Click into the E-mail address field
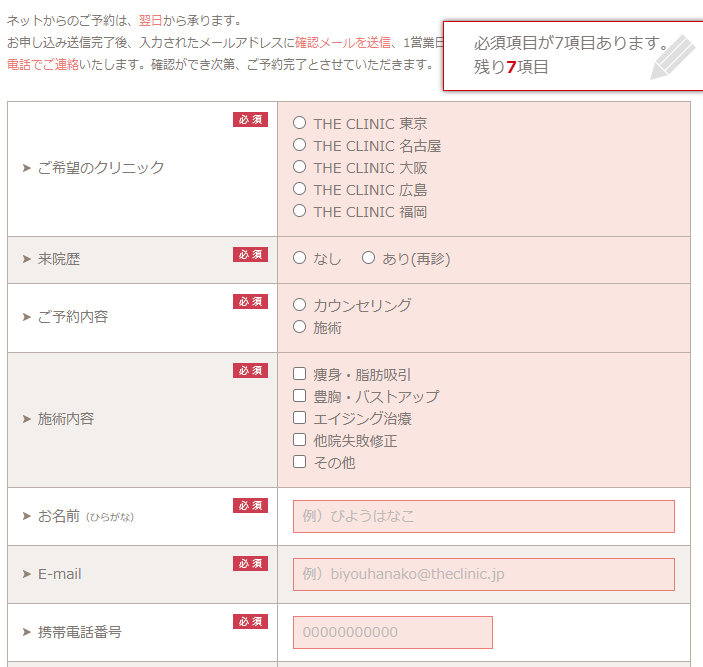This screenshot has width=703, height=667. (x=483, y=574)
